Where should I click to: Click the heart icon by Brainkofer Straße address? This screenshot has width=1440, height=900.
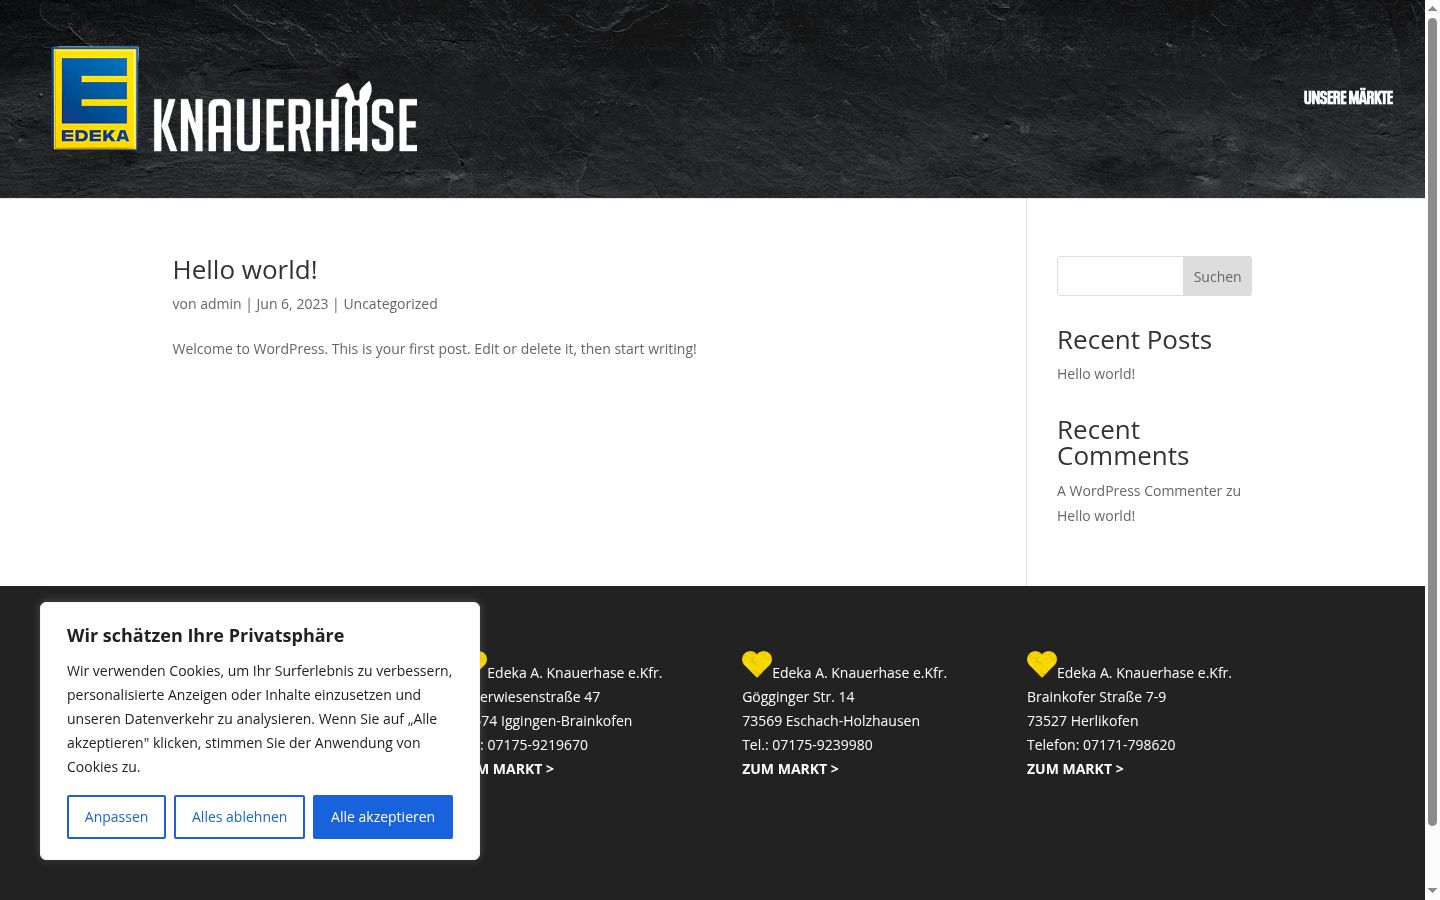tap(1042, 664)
